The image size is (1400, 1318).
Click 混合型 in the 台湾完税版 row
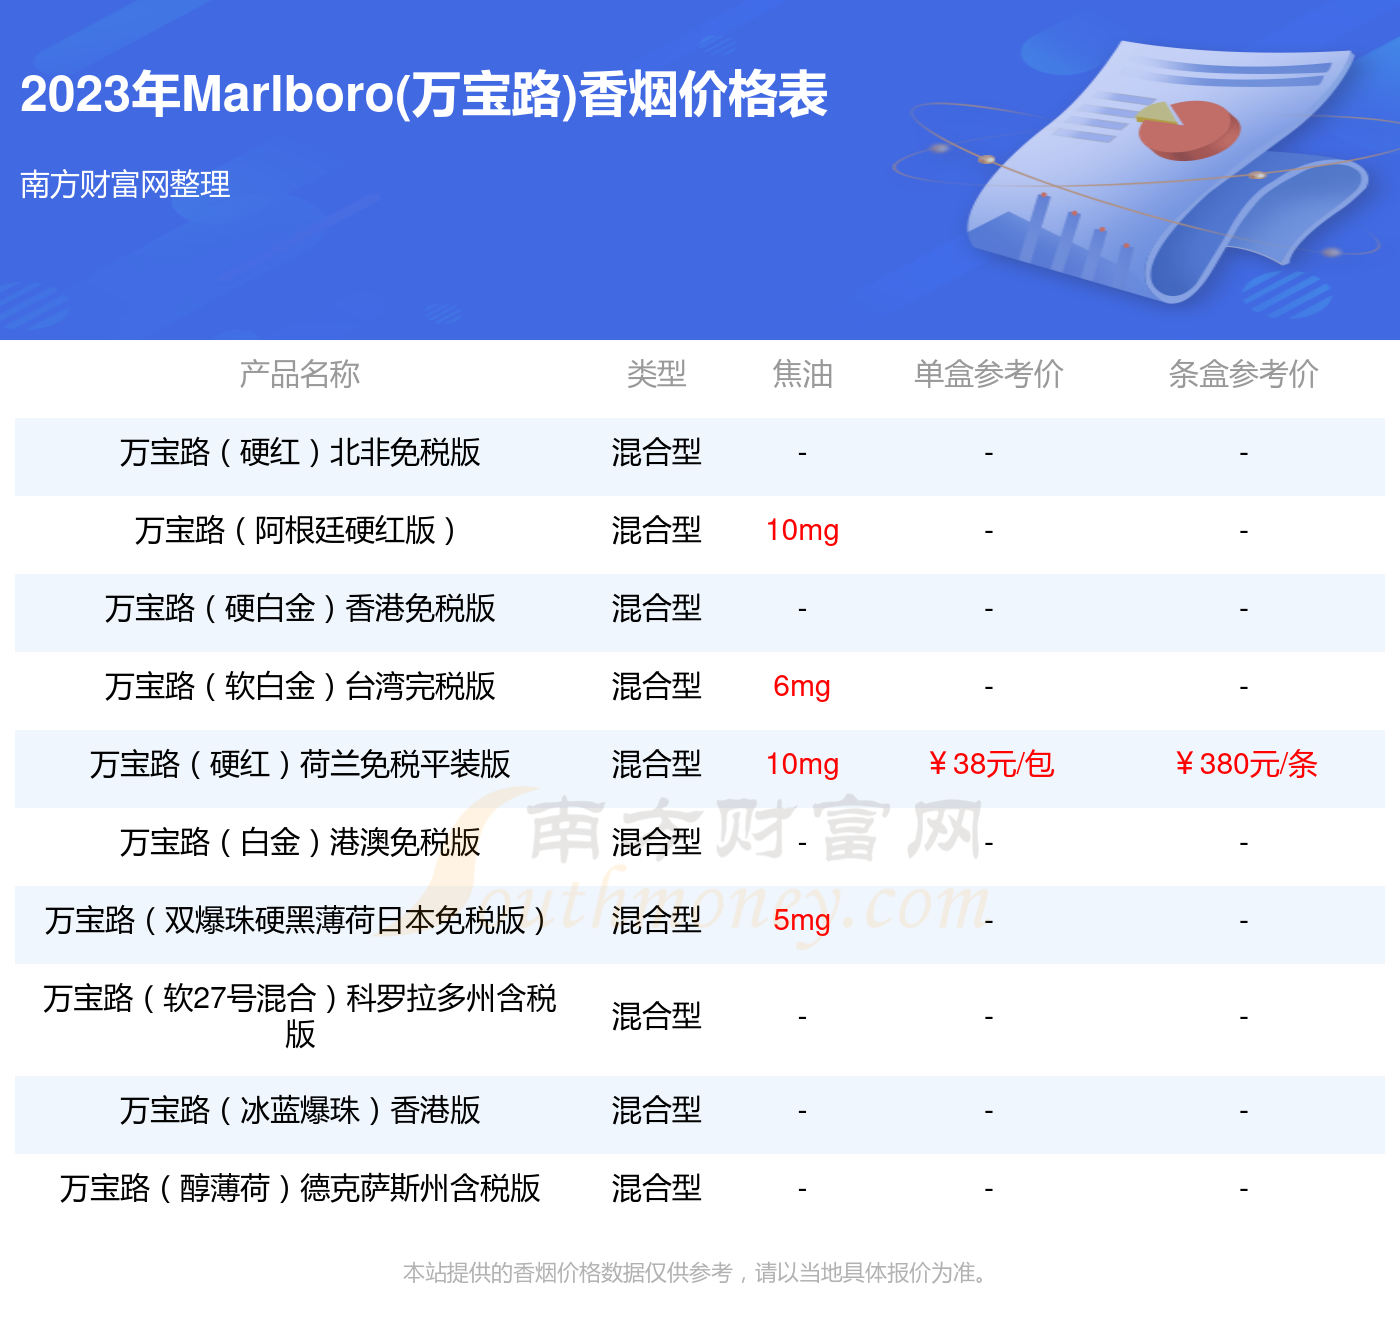(656, 686)
